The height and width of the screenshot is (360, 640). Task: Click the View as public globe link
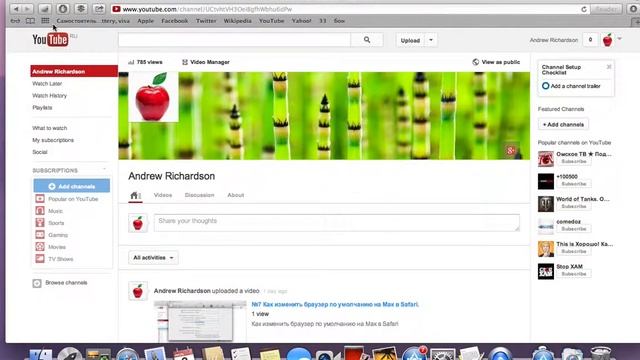click(496, 62)
